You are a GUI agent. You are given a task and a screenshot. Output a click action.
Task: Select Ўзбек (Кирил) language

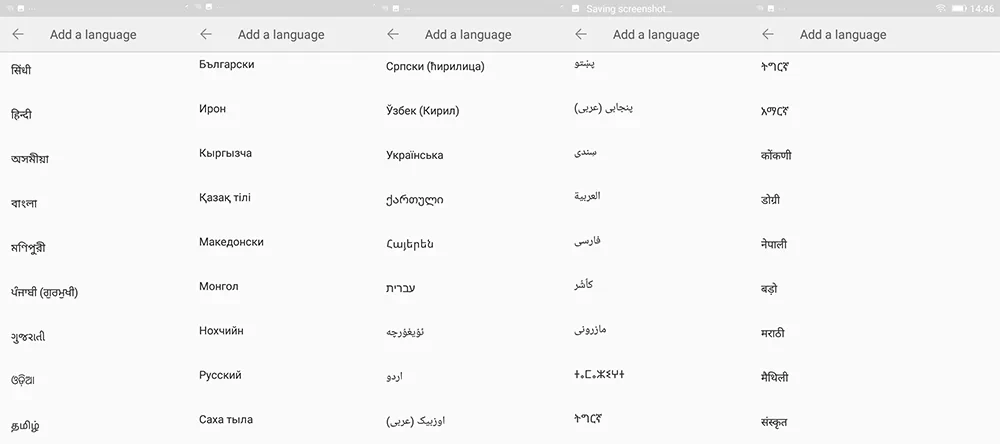coord(422,111)
